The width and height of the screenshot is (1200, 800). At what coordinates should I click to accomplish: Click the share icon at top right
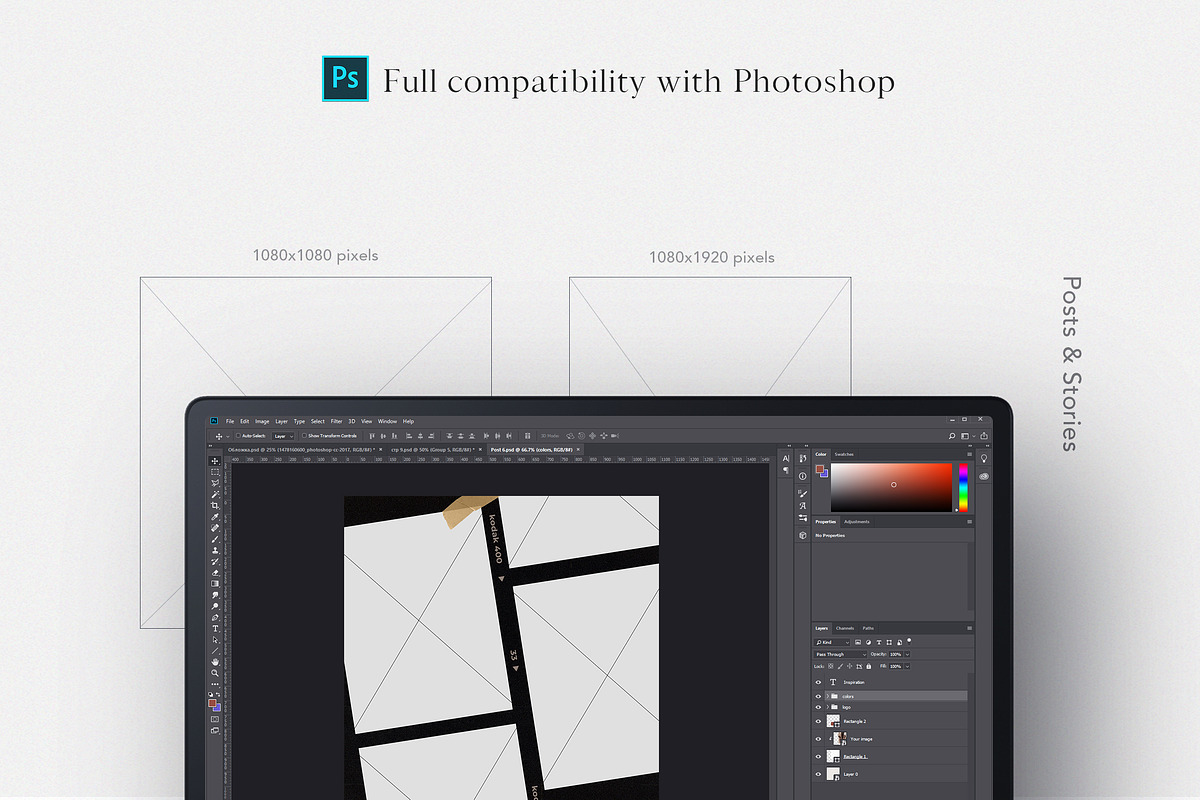[984, 436]
